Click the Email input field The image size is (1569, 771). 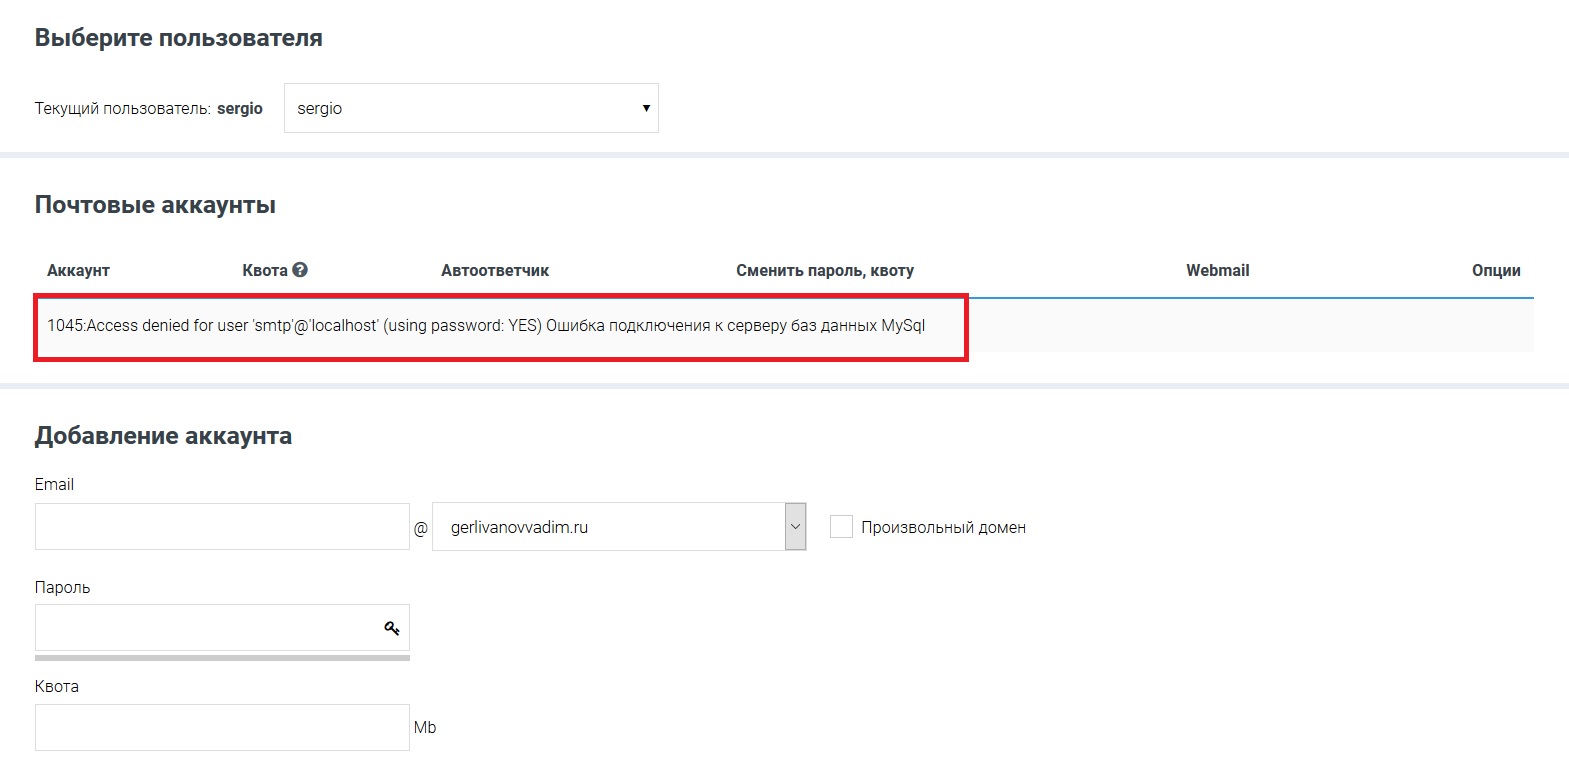pos(222,527)
